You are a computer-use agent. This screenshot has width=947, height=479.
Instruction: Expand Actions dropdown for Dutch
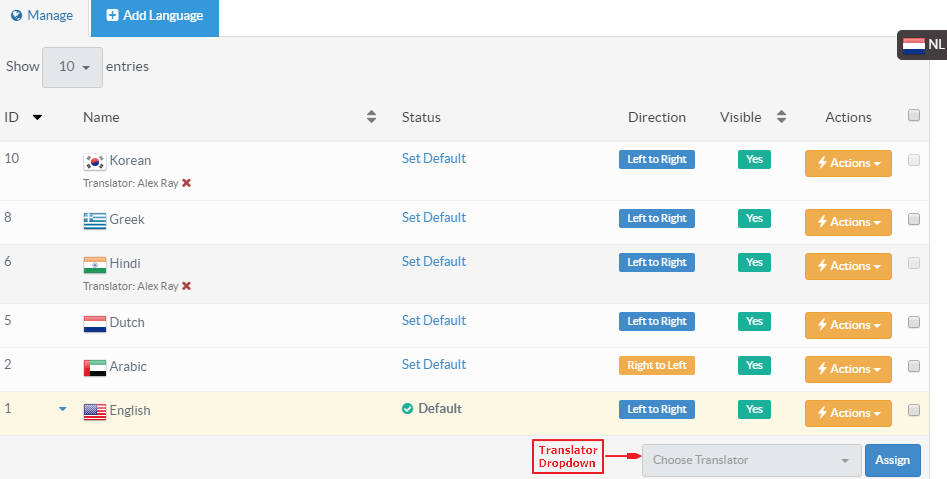click(x=848, y=325)
